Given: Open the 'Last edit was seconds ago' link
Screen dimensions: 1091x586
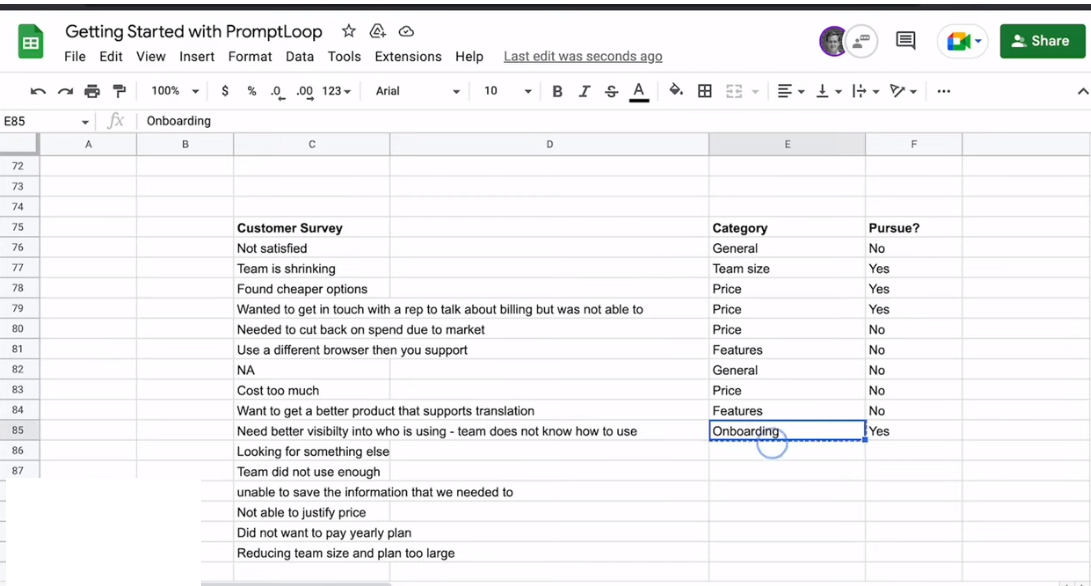Looking at the screenshot, I should [x=582, y=57].
